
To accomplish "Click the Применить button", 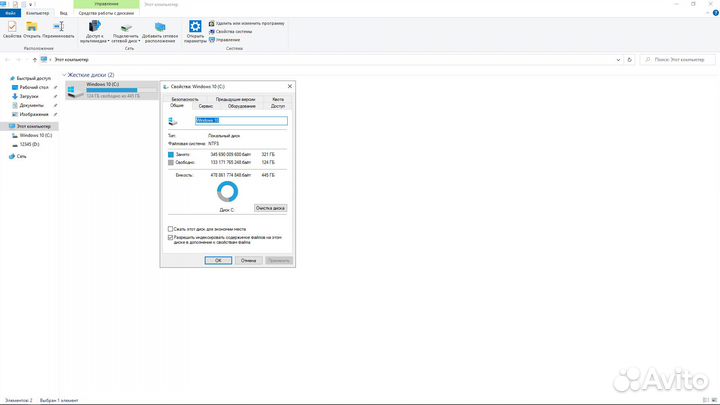I will 279,260.
